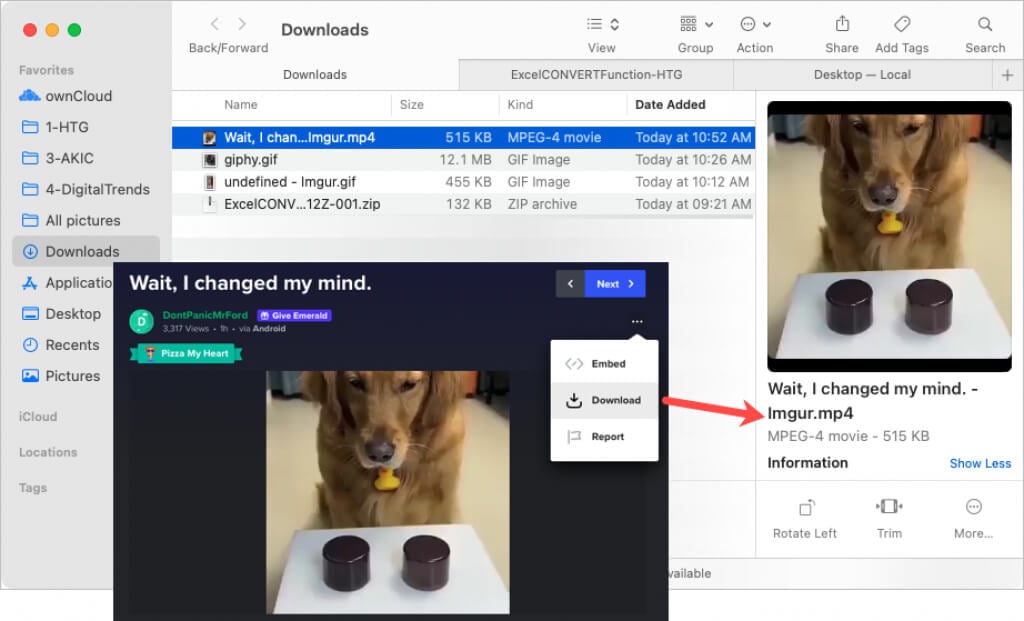The height and width of the screenshot is (621, 1024).
Task: Click the Imgur three-dot options icon
Action: pos(637,322)
